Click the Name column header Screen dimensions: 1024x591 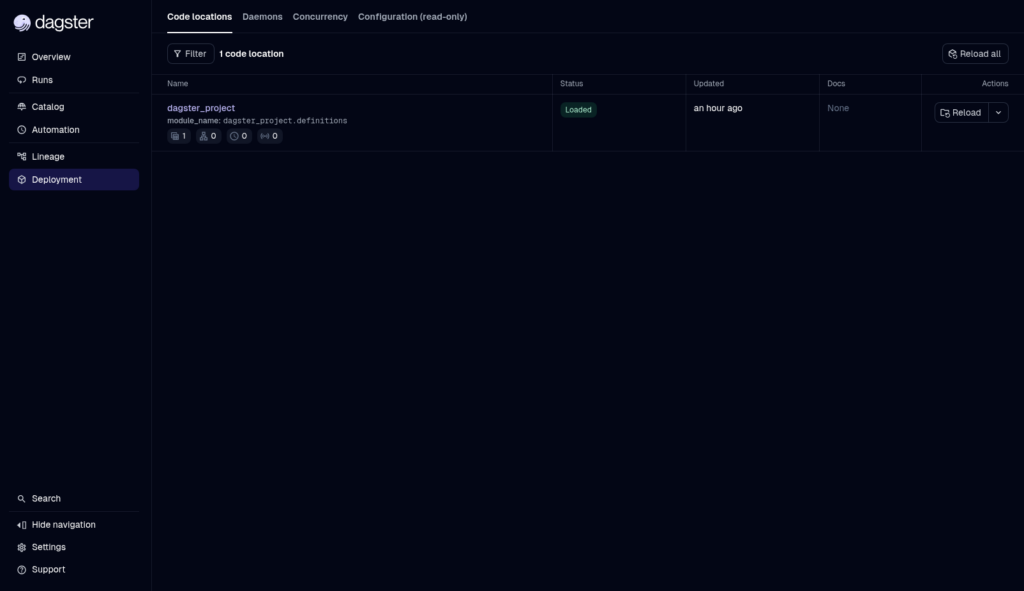pyautogui.click(x=178, y=84)
